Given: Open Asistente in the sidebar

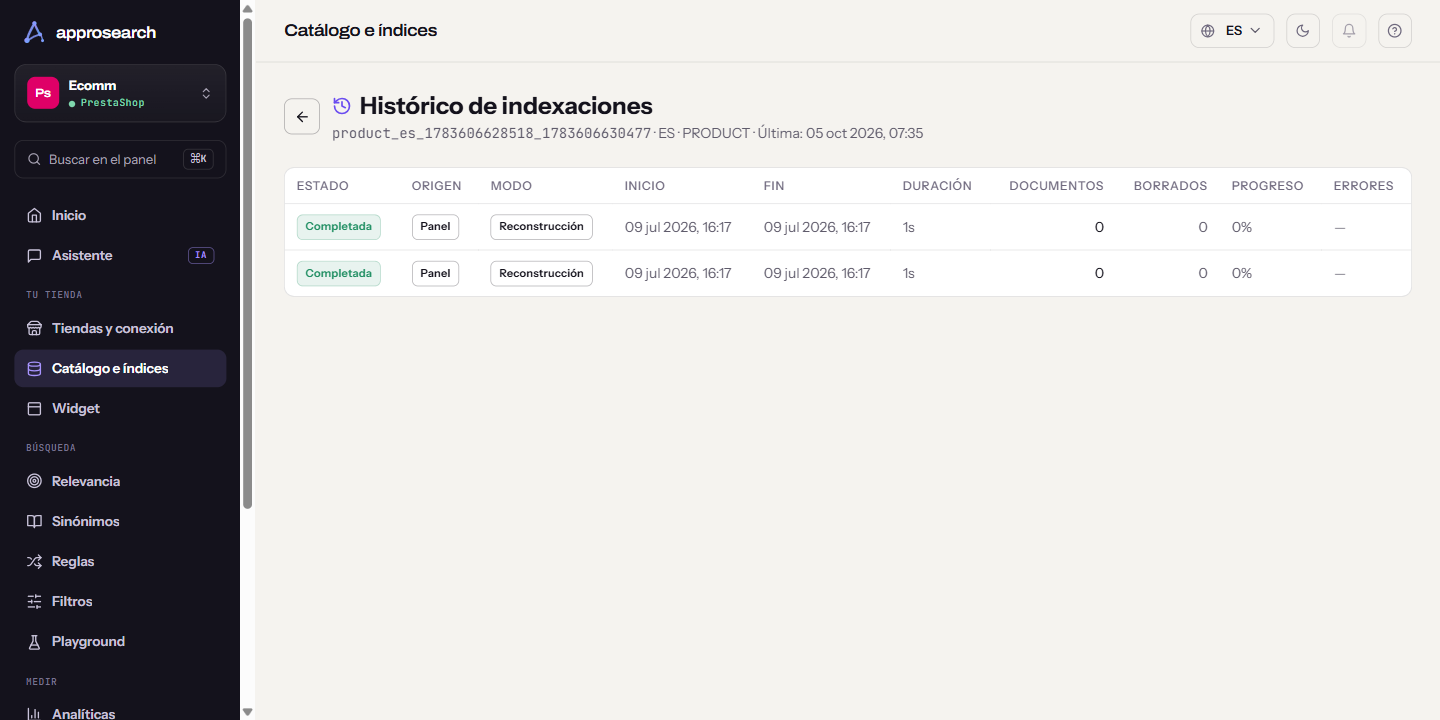Looking at the screenshot, I should click(120, 255).
